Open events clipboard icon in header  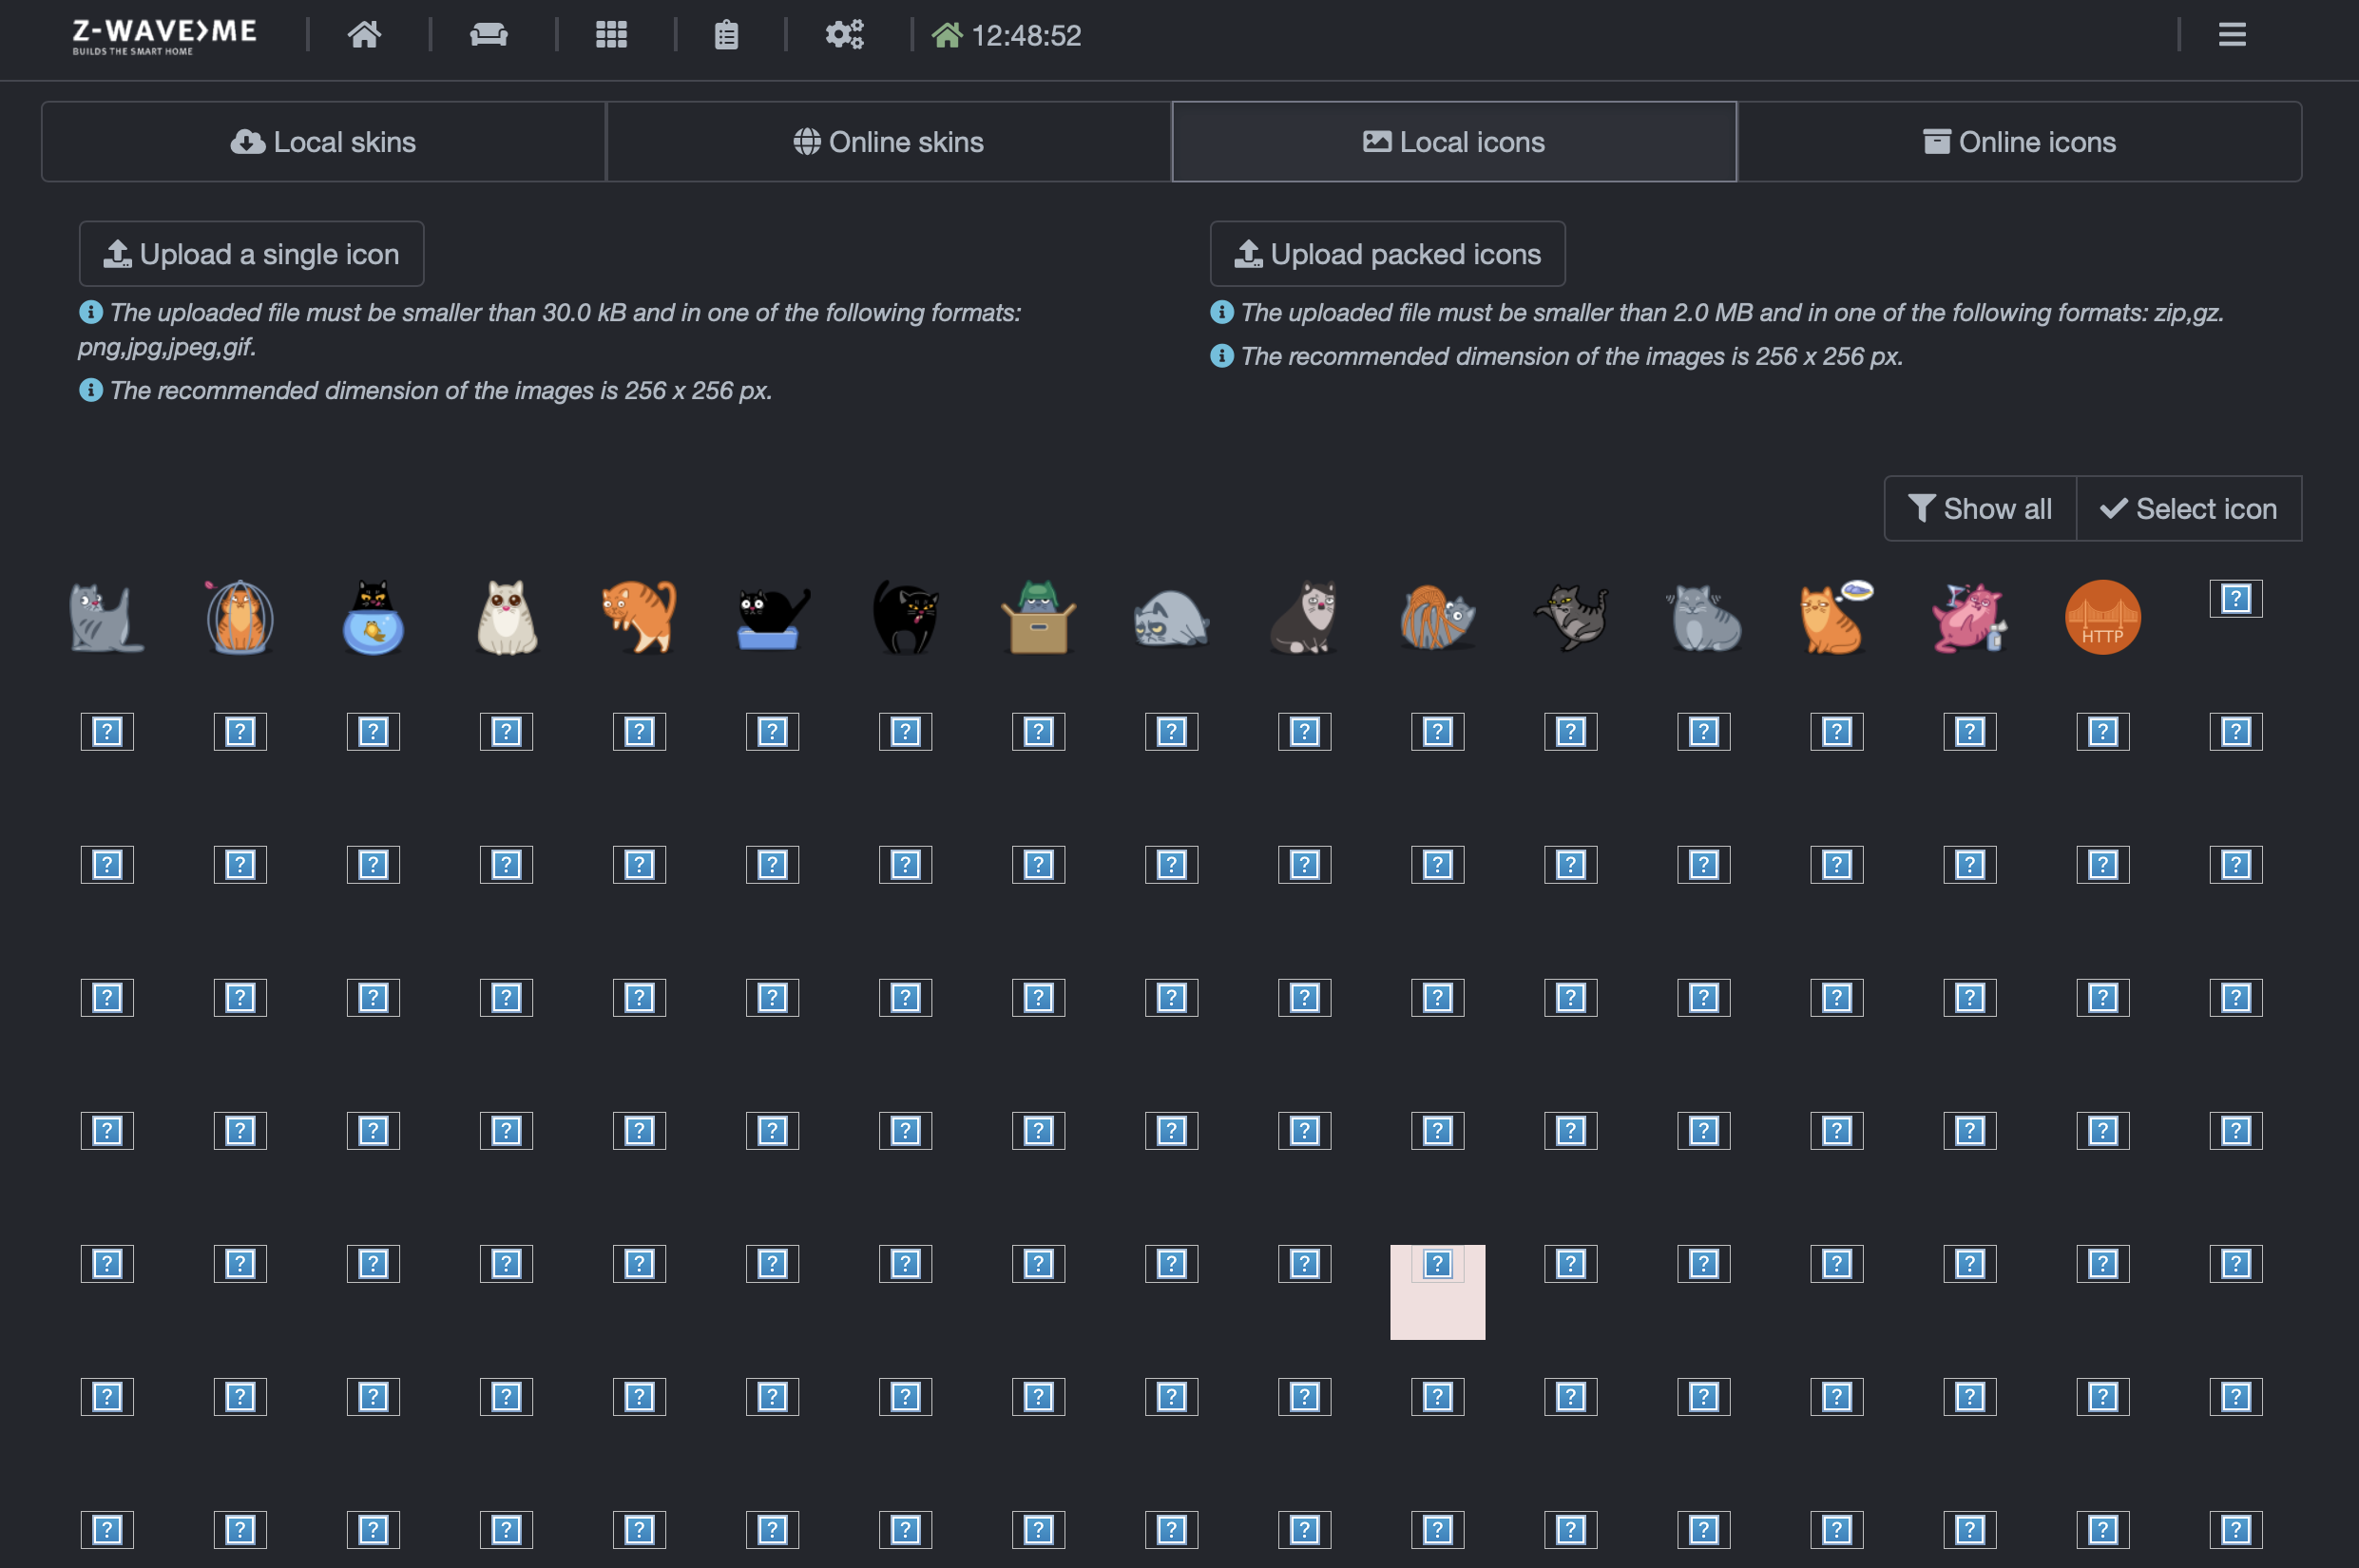[x=726, y=35]
